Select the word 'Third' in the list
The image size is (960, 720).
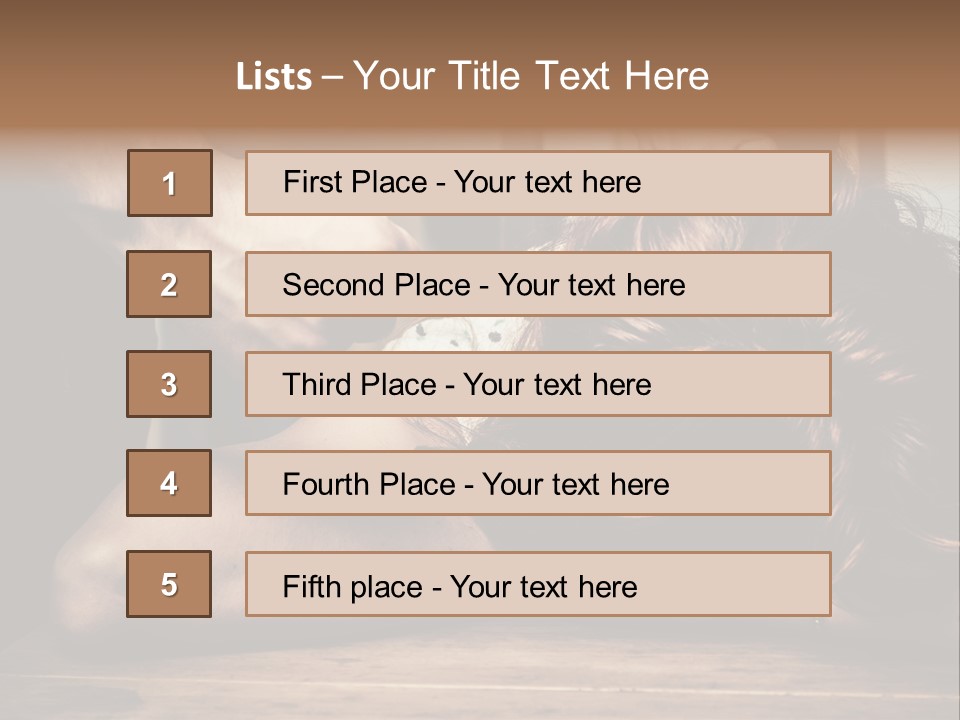click(x=317, y=384)
